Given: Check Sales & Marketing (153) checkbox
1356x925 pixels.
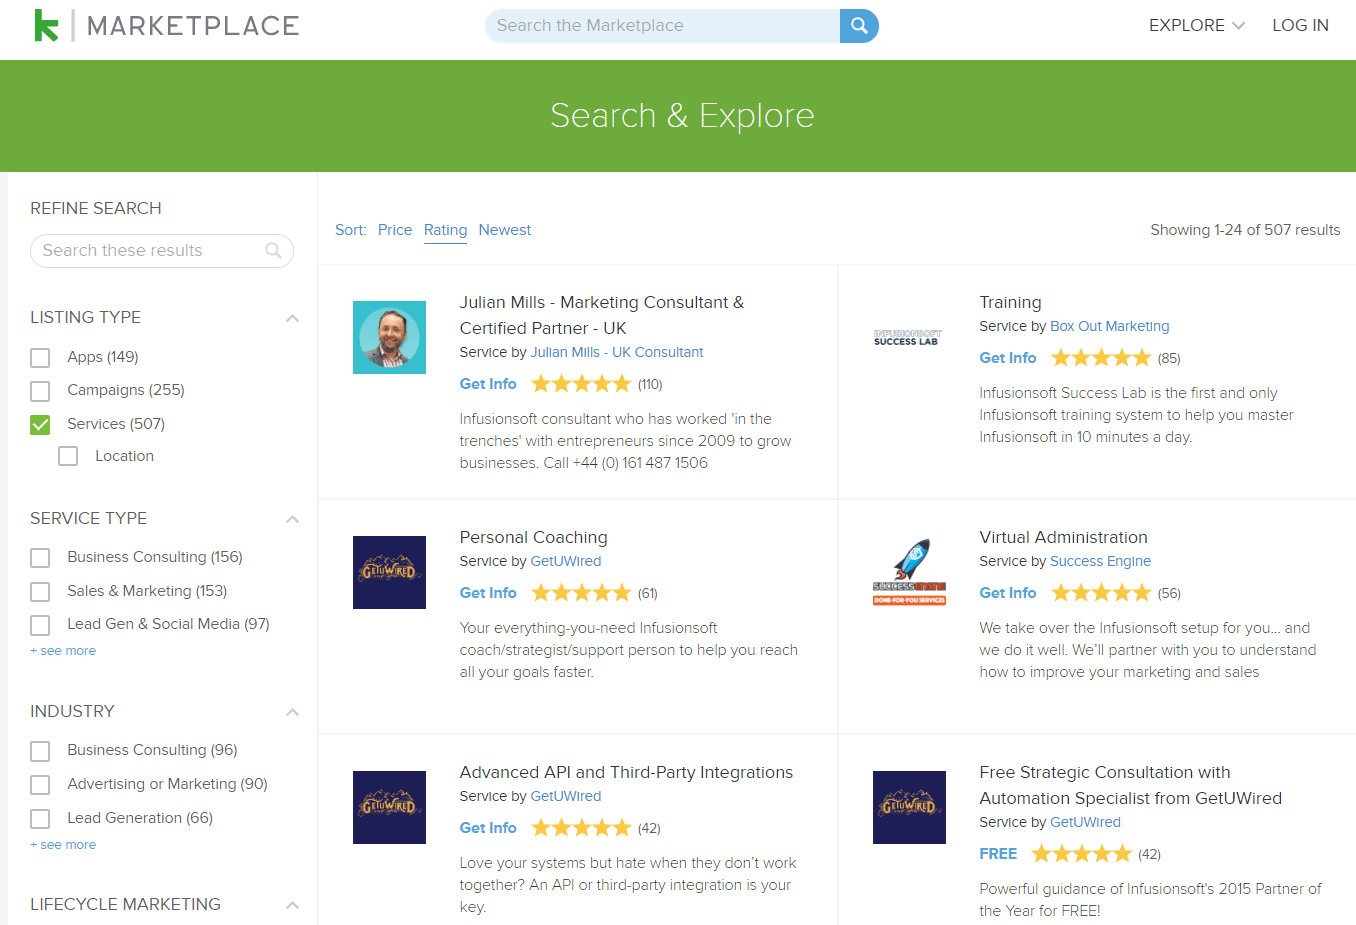Looking at the screenshot, I should point(40,592).
